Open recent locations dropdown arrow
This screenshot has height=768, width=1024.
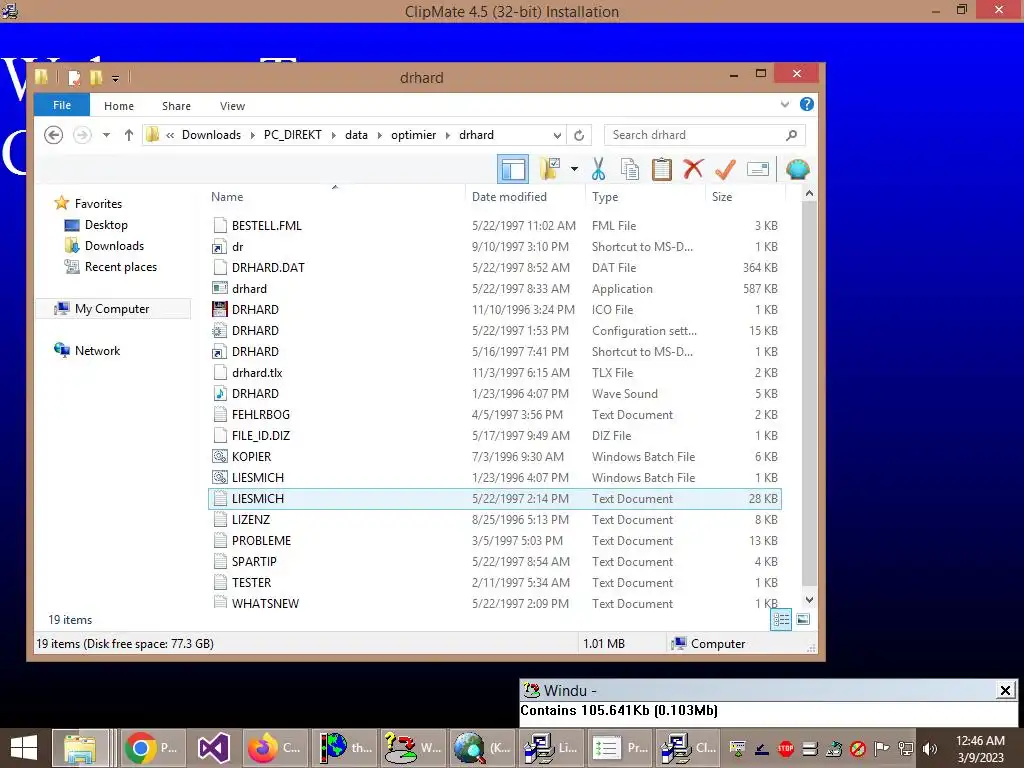pyautogui.click(x=106, y=135)
